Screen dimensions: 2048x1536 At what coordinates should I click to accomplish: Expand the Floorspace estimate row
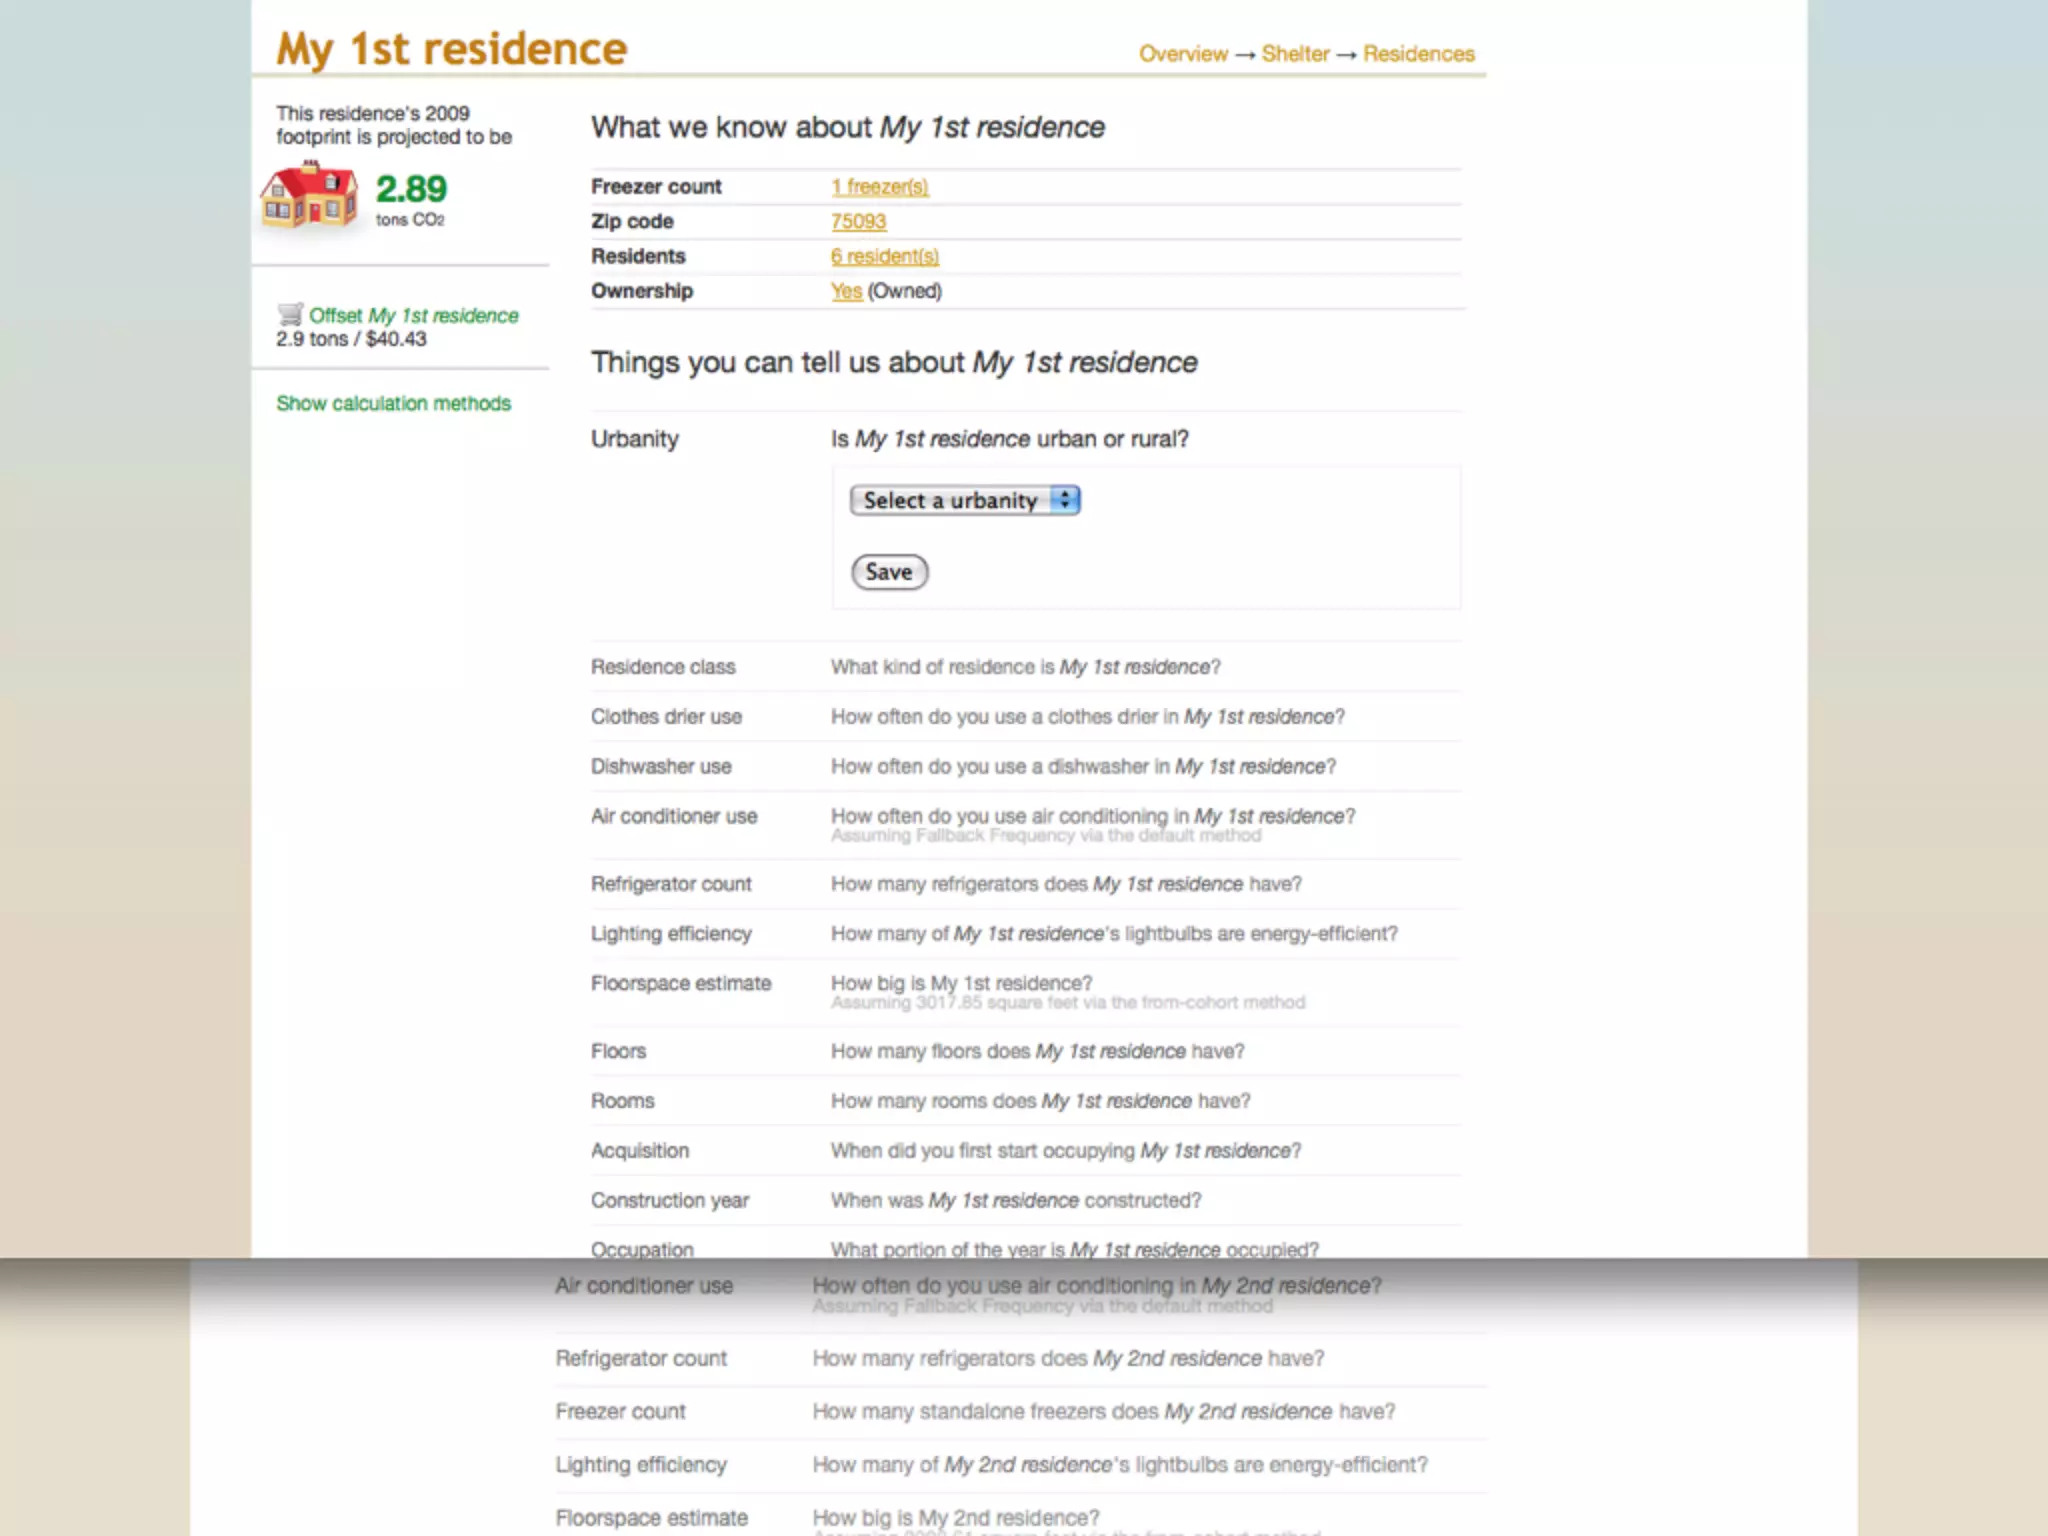pyautogui.click(x=961, y=984)
